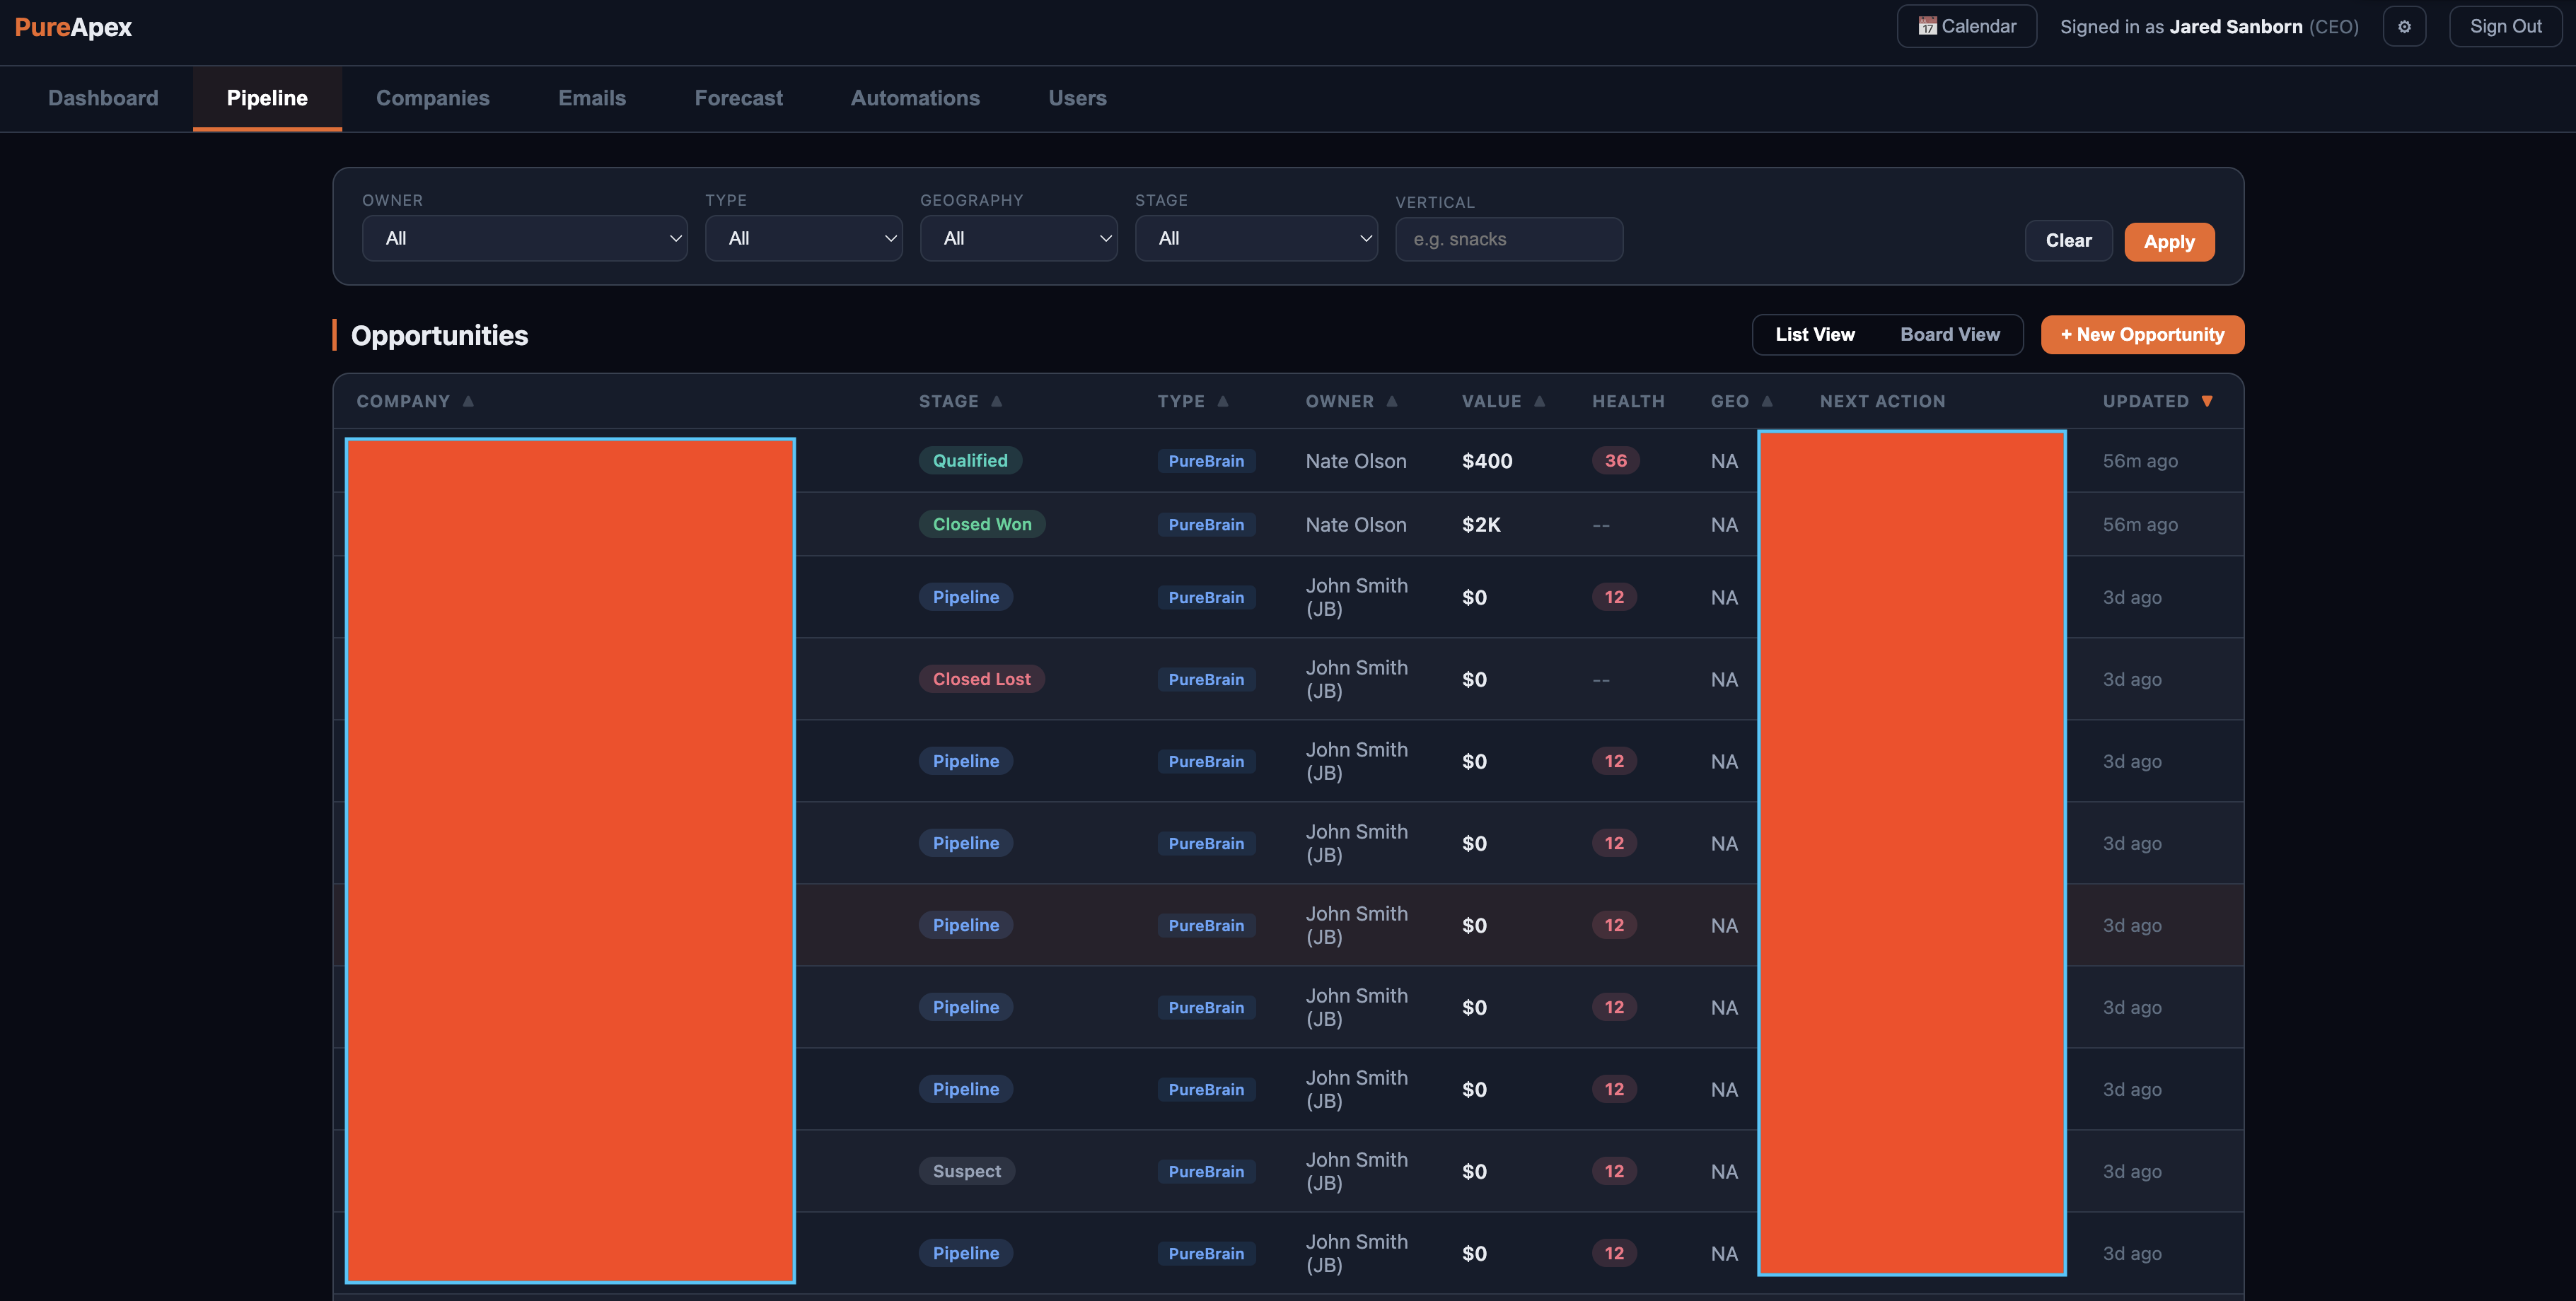Click the Qualified stage badge
The height and width of the screenshot is (1301, 2576).
click(970, 460)
